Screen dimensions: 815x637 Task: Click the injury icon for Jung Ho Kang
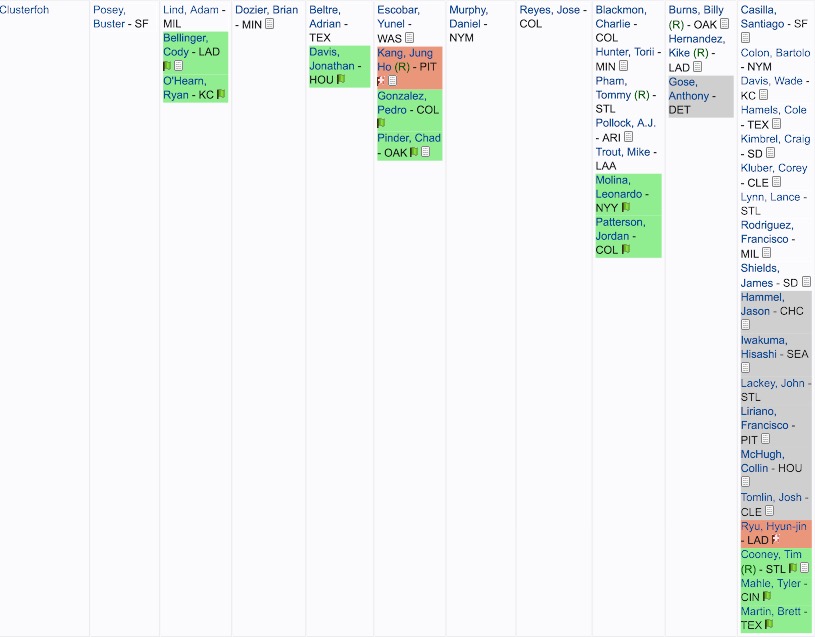tap(381, 80)
